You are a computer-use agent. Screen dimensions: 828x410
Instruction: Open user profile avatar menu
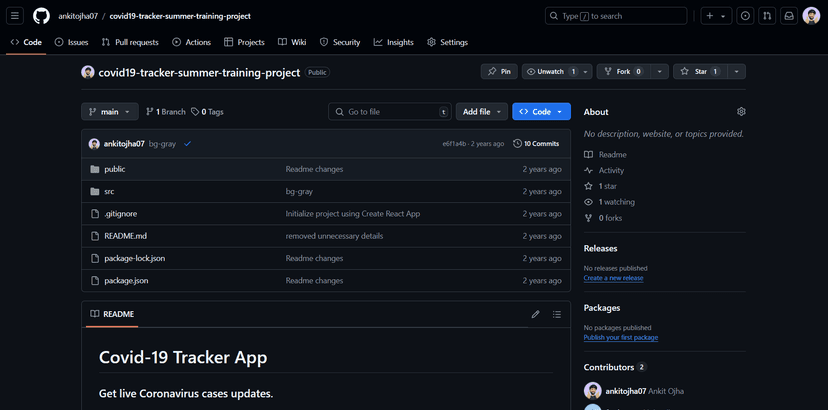coord(811,16)
